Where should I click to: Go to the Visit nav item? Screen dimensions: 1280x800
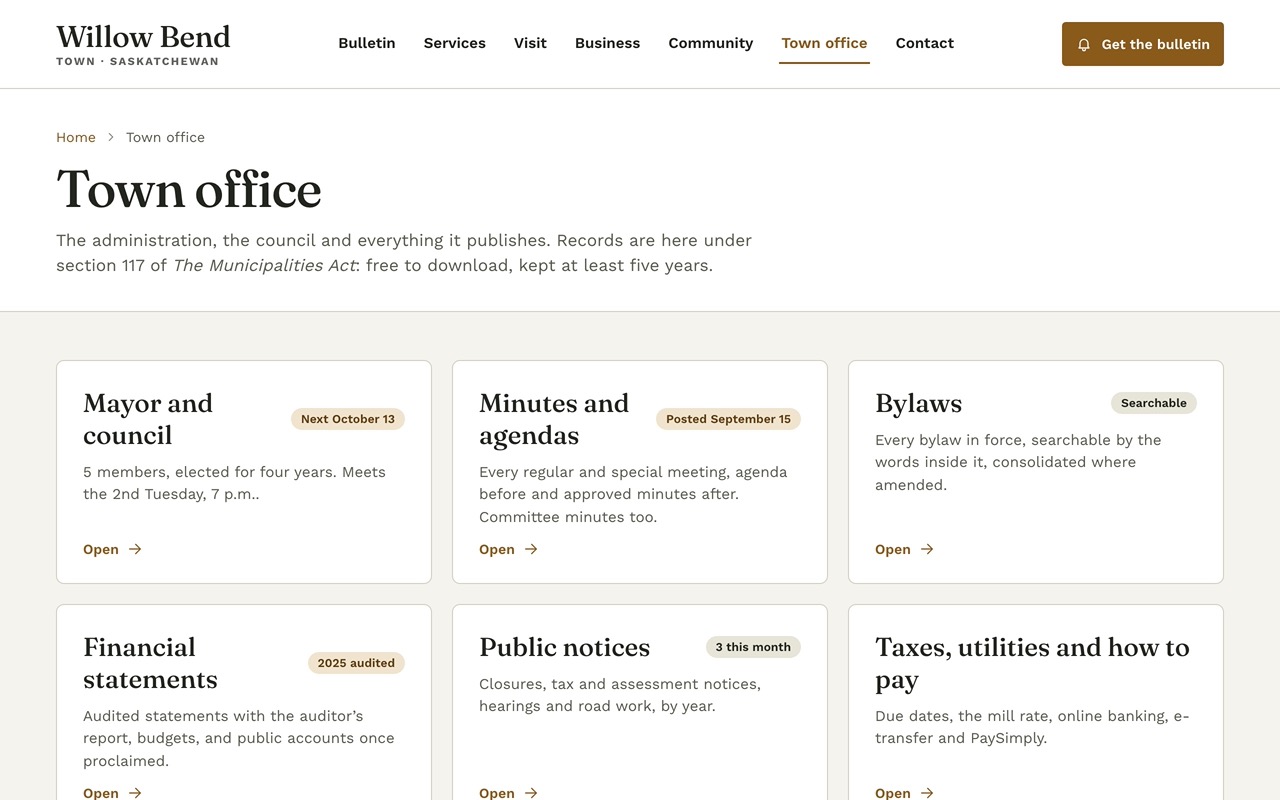(530, 43)
